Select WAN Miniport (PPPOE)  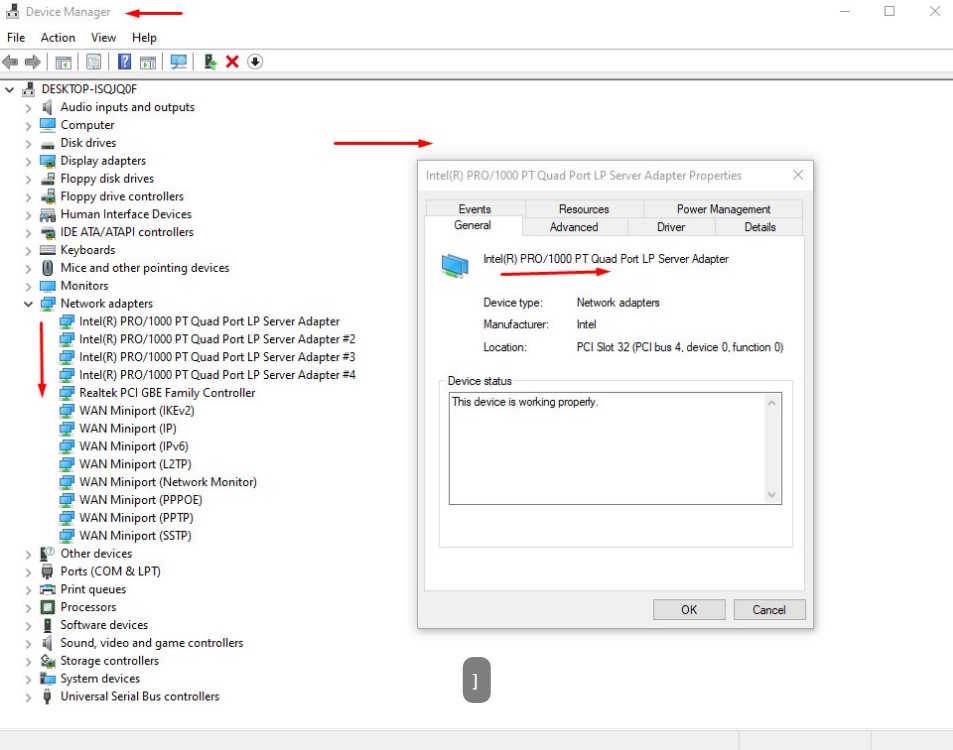click(140, 500)
